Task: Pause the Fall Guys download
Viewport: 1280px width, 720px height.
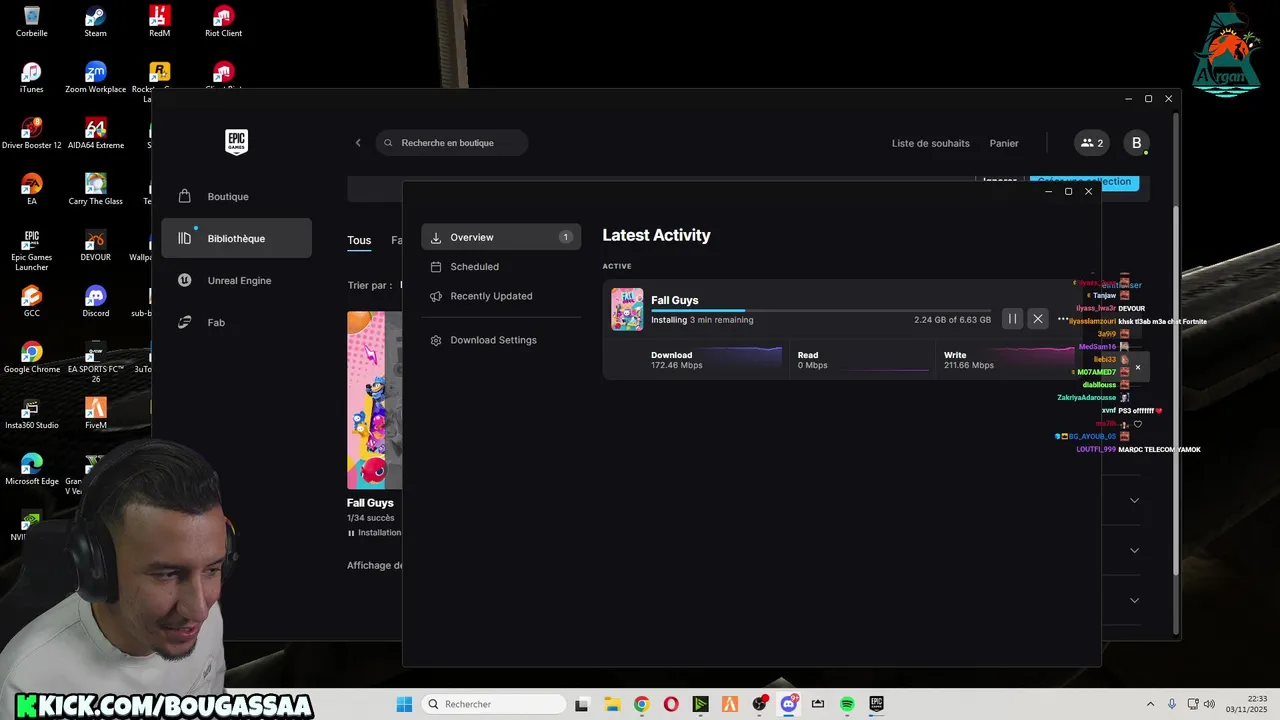Action: point(1012,319)
